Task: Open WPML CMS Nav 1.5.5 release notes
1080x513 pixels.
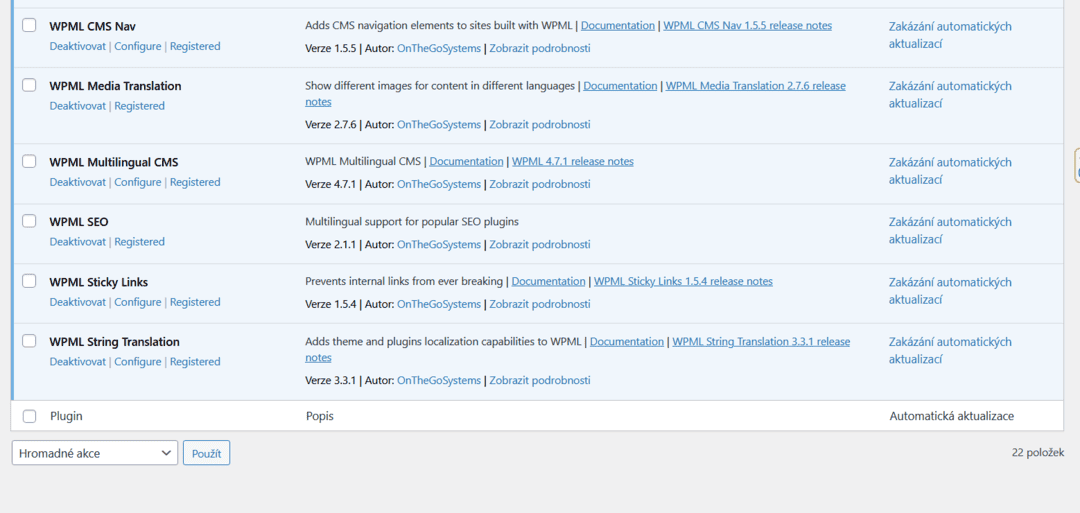Action: click(747, 25)
